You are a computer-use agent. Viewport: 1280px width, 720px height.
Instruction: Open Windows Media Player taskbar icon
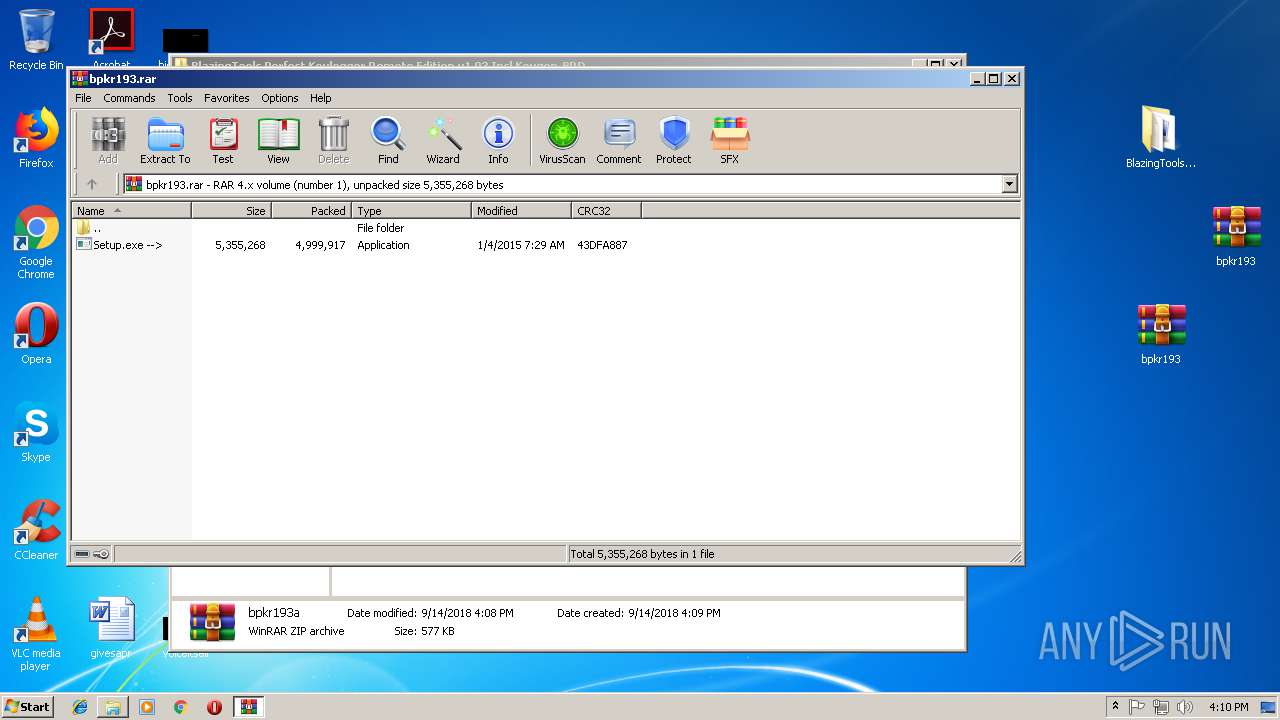click(147, 706)
